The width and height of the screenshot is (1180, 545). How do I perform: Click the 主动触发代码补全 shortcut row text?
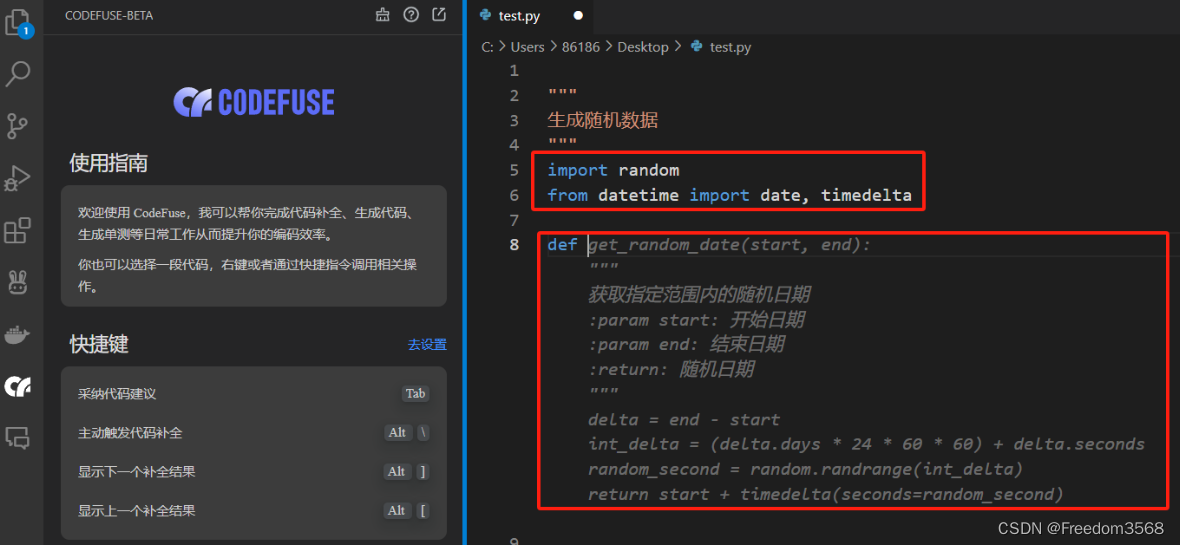coord(130,433)
